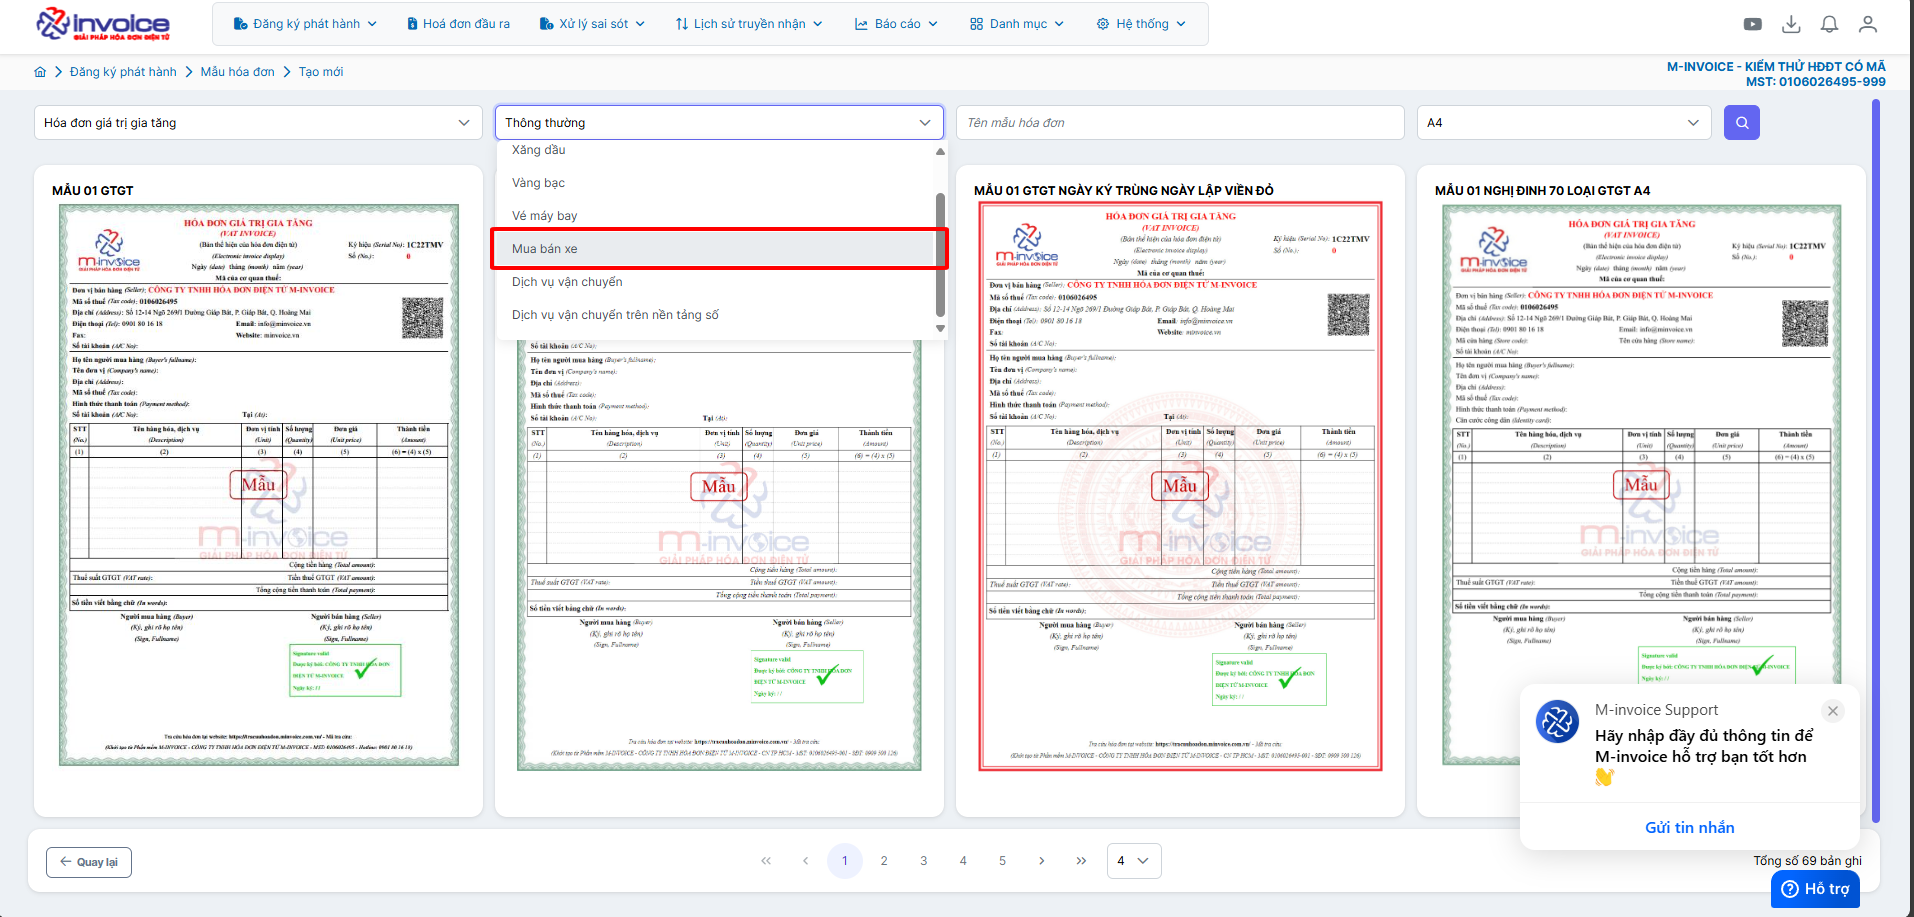Open the user account profile icon

pos(1867,24)
